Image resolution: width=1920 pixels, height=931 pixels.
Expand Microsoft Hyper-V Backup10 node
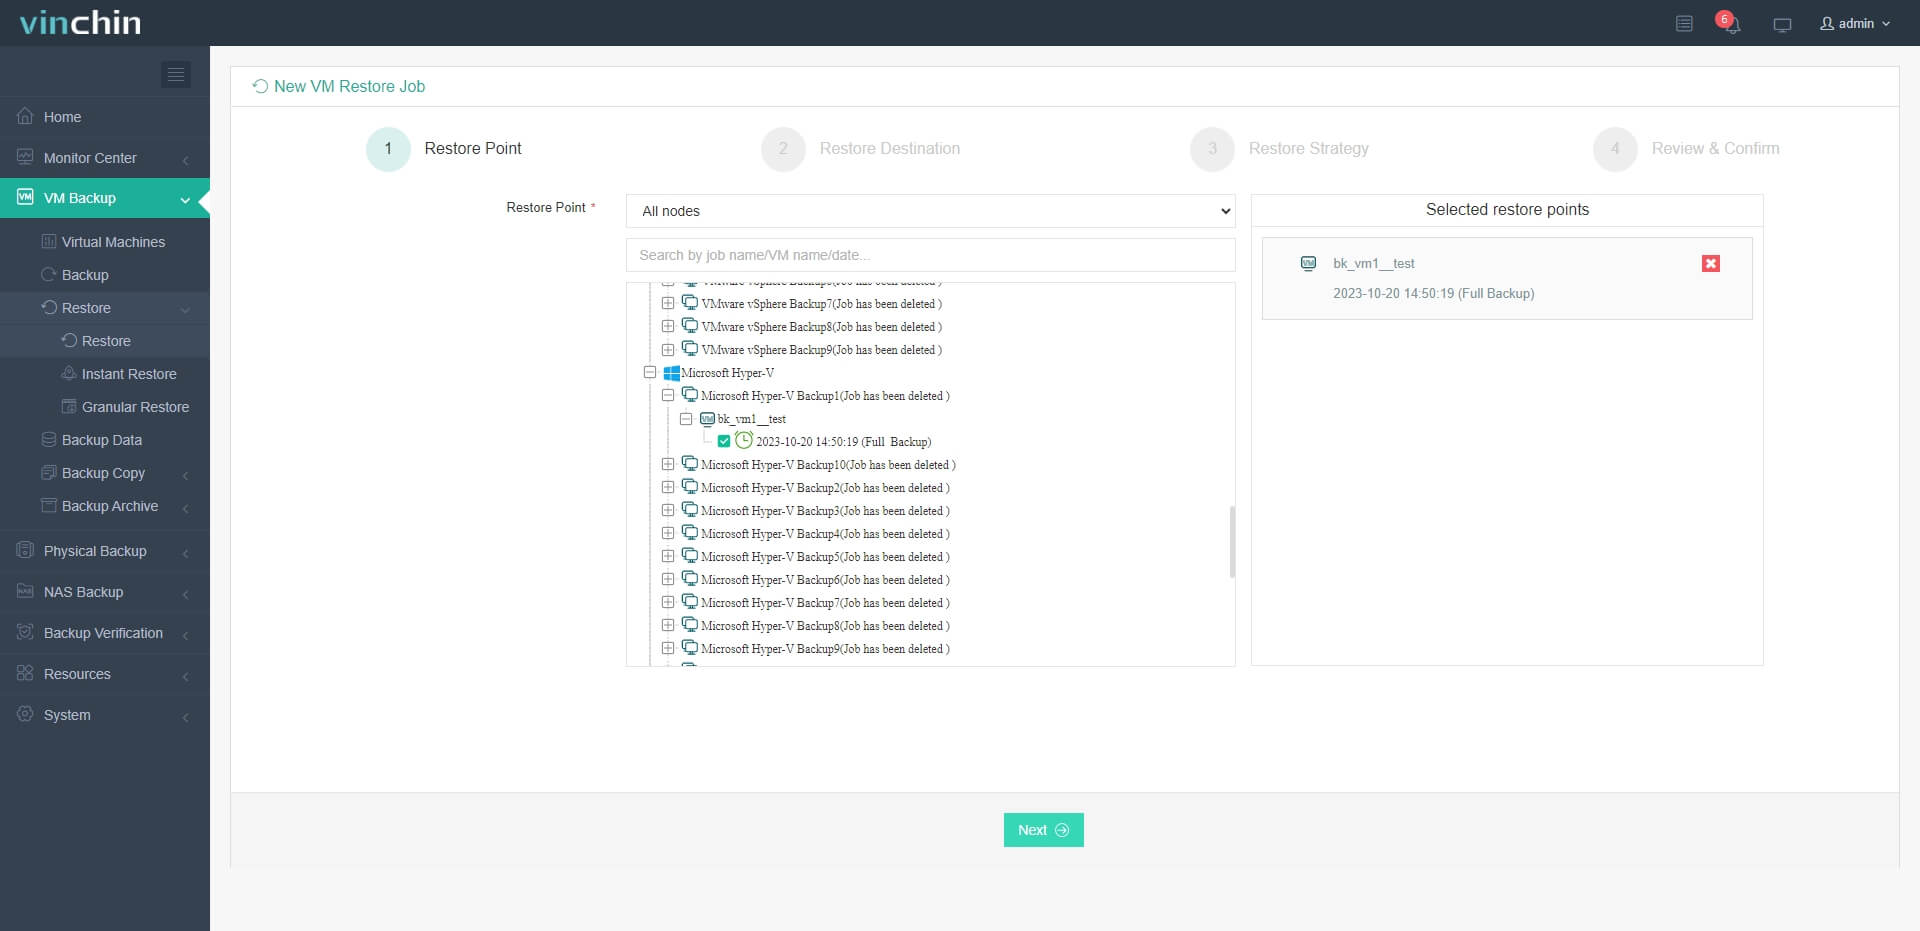coord(667,464)
